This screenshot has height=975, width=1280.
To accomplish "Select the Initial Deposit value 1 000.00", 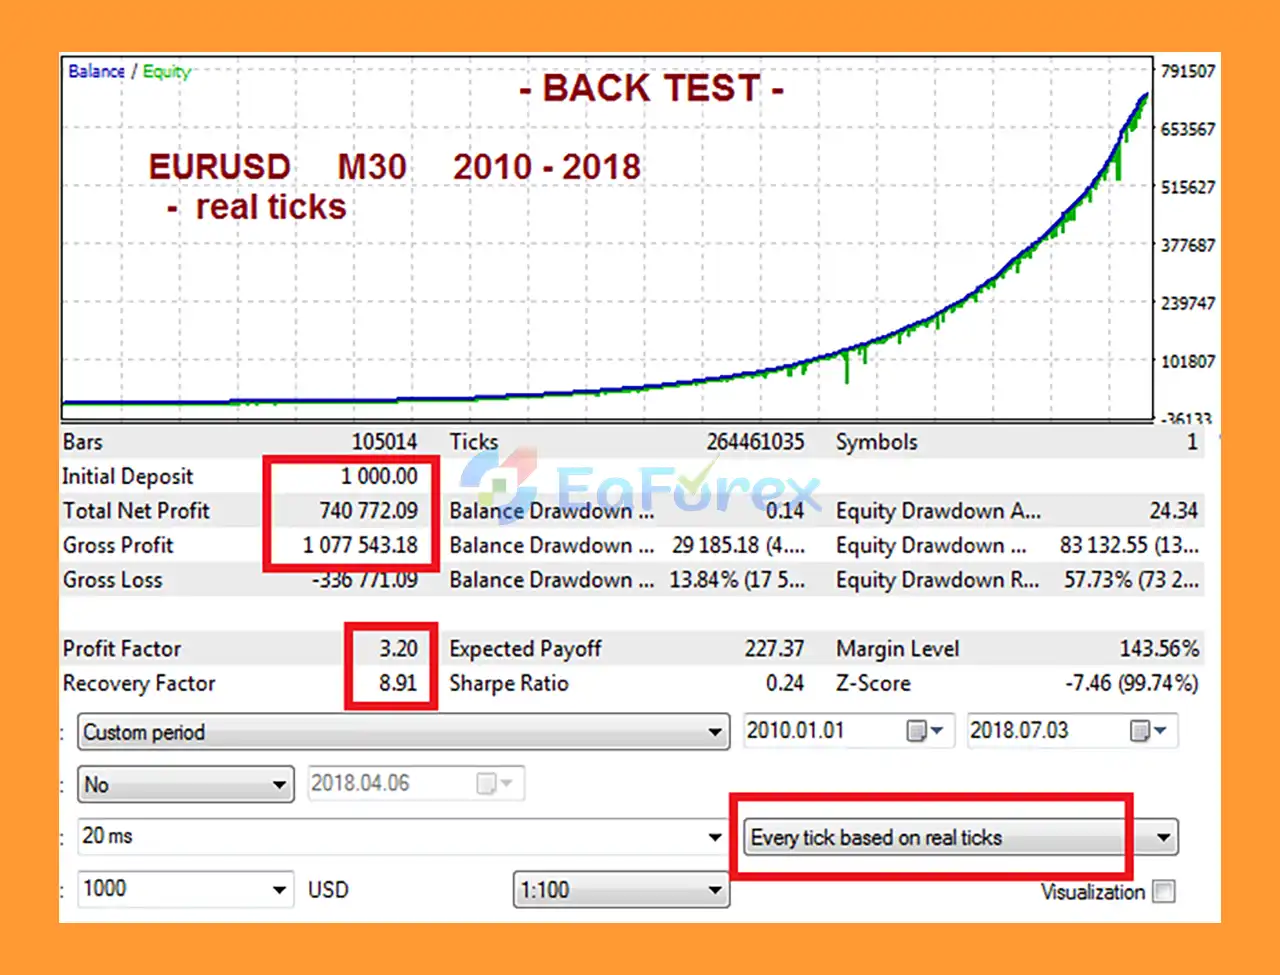I will click(379, 477).
